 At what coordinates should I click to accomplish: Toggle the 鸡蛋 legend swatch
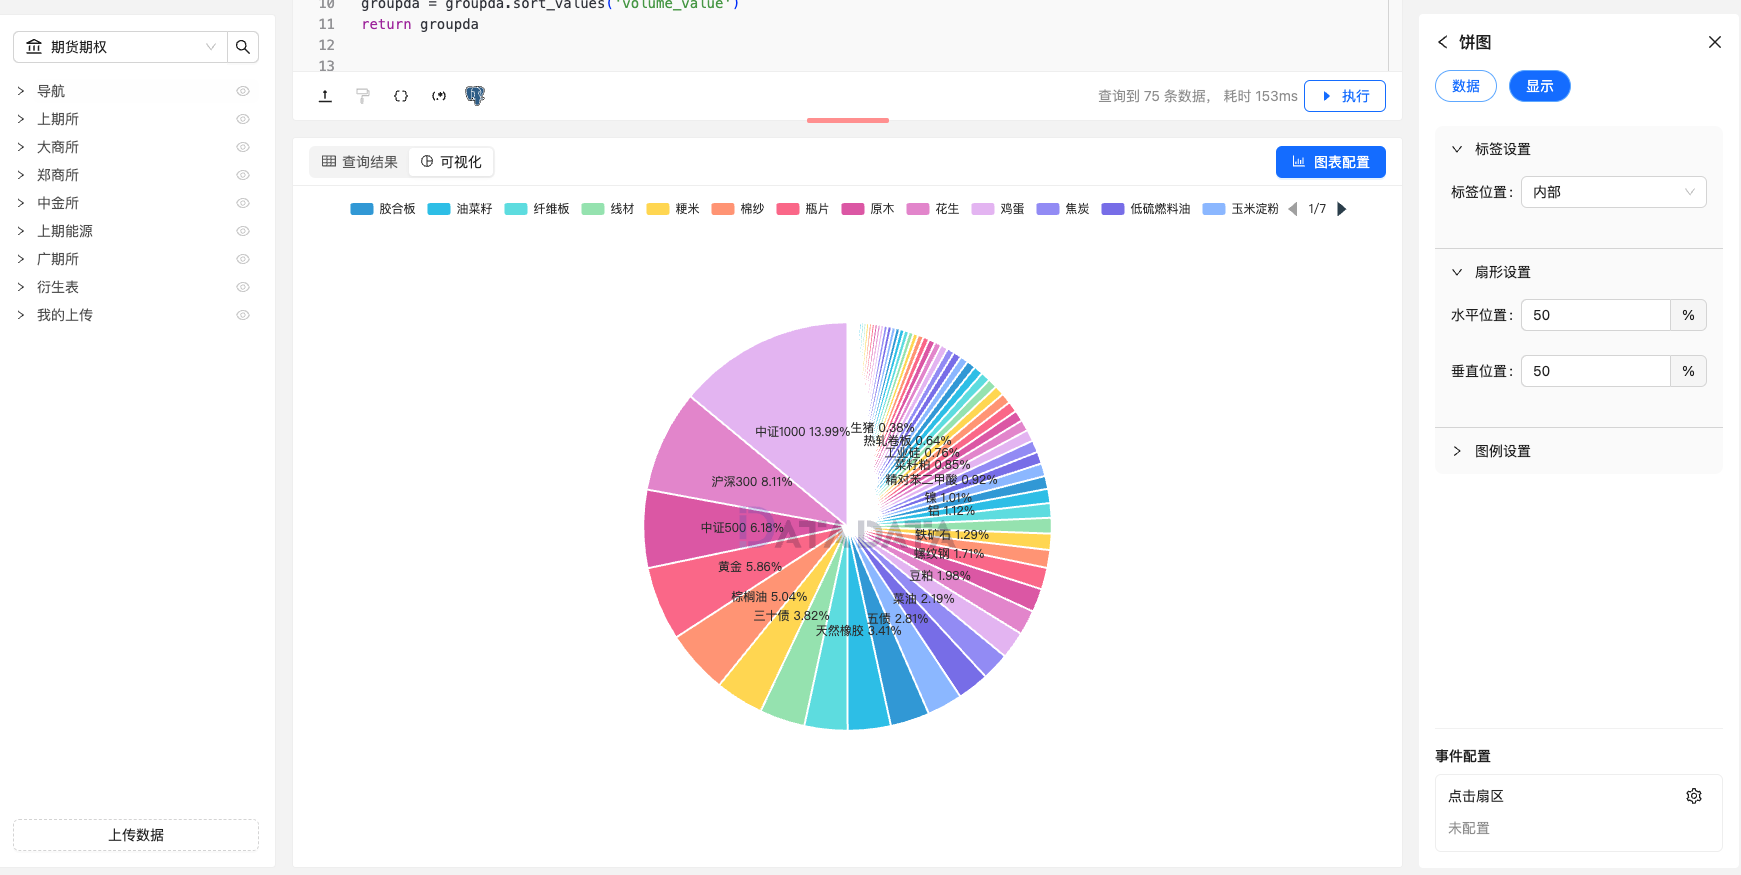coord(983,209)
